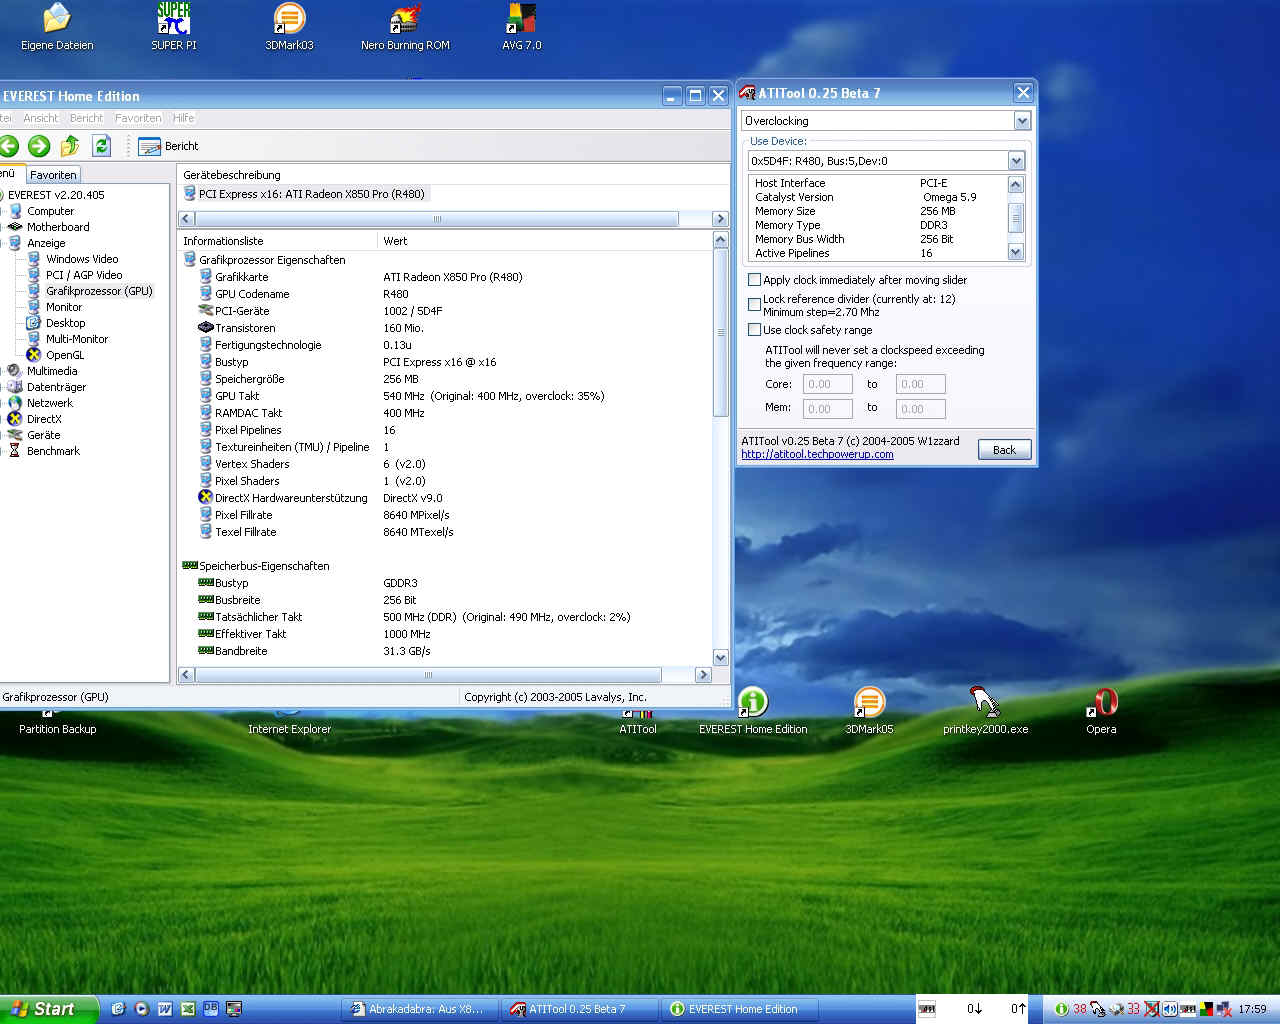The height and width of the screenshot is (1024, 1280).
Task: Click the green forward arrow in EVEREST toolbar
Action: click(39, 146)
